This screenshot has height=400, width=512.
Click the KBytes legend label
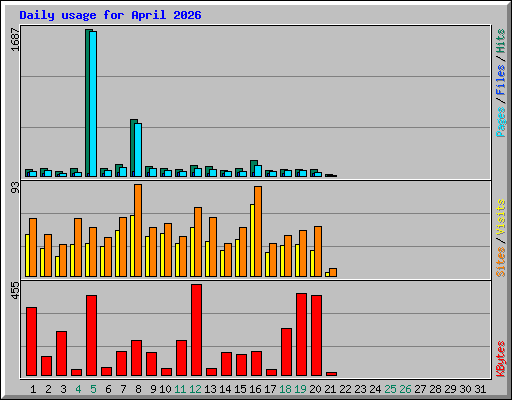click(501, 359)
